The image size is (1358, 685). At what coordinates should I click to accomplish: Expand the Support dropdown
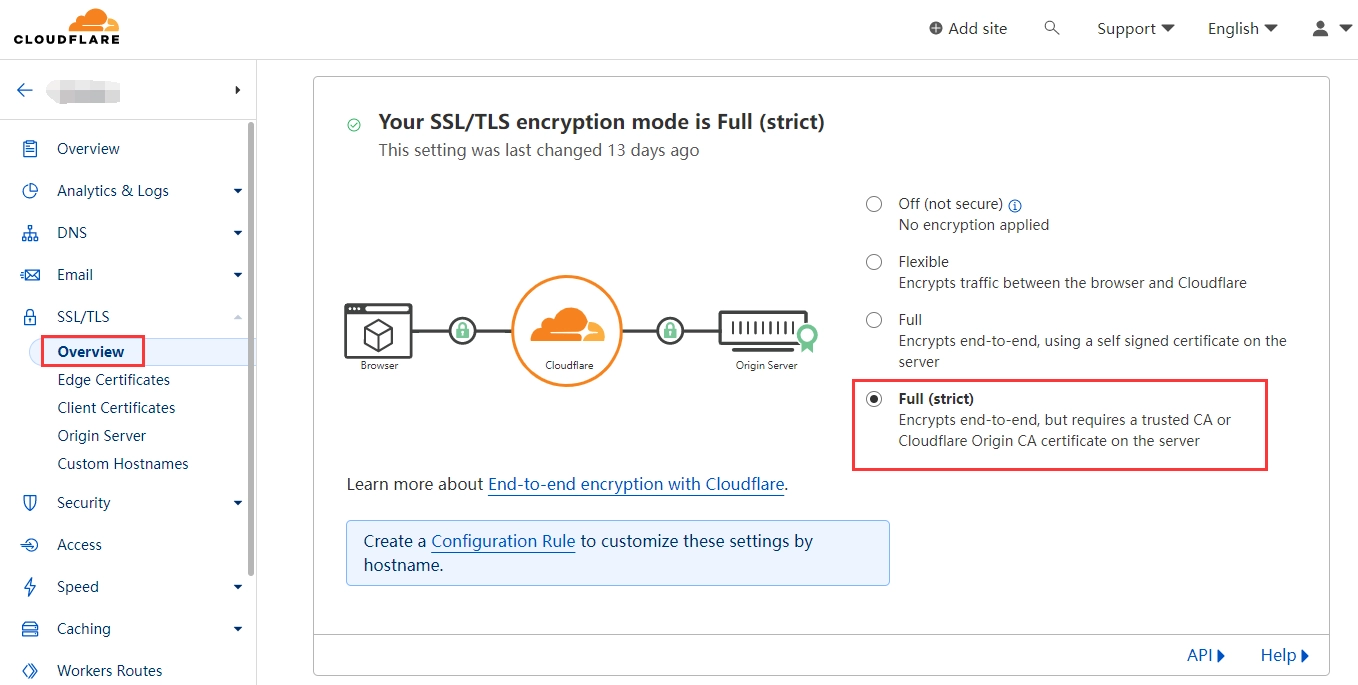pos(1134,28)
